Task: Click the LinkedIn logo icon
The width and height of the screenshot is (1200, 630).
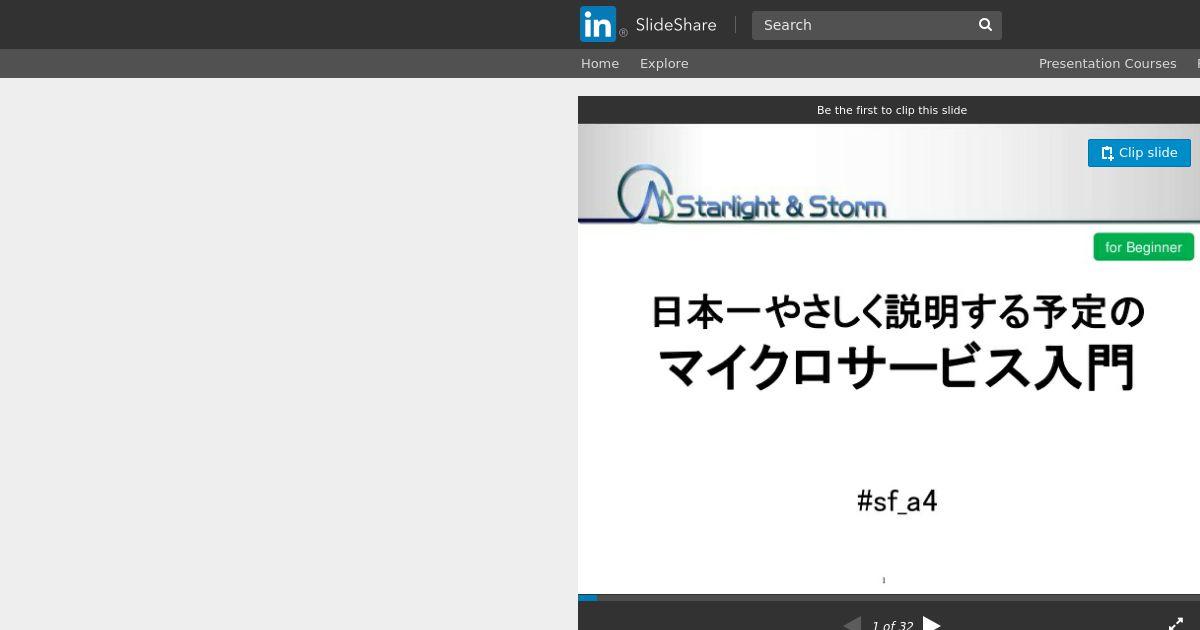Action: coord(598,25)
